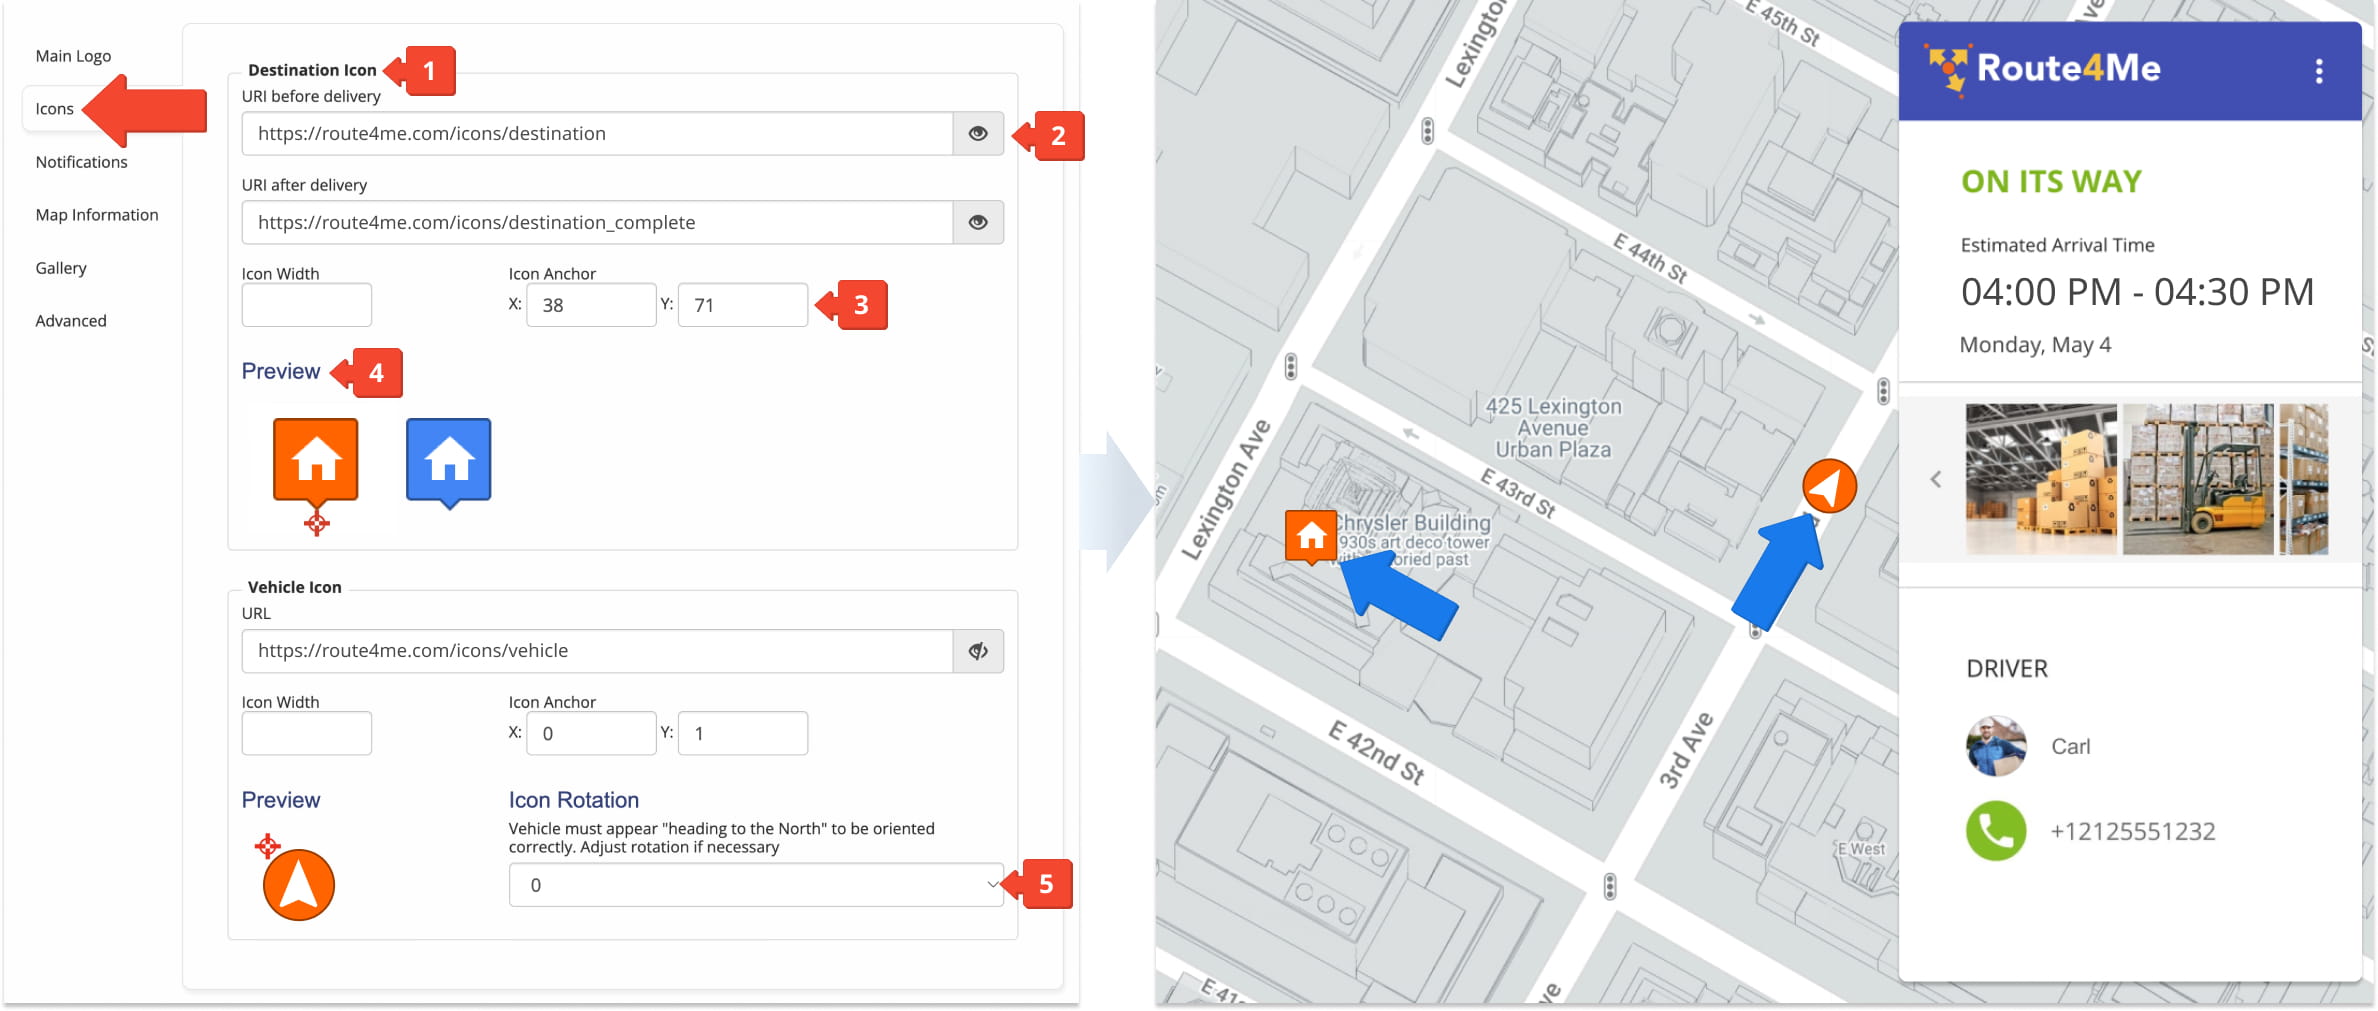
Task: Toggle eye preview for URI after delivery
Action: pyautogui.click(x=978, y=223)
